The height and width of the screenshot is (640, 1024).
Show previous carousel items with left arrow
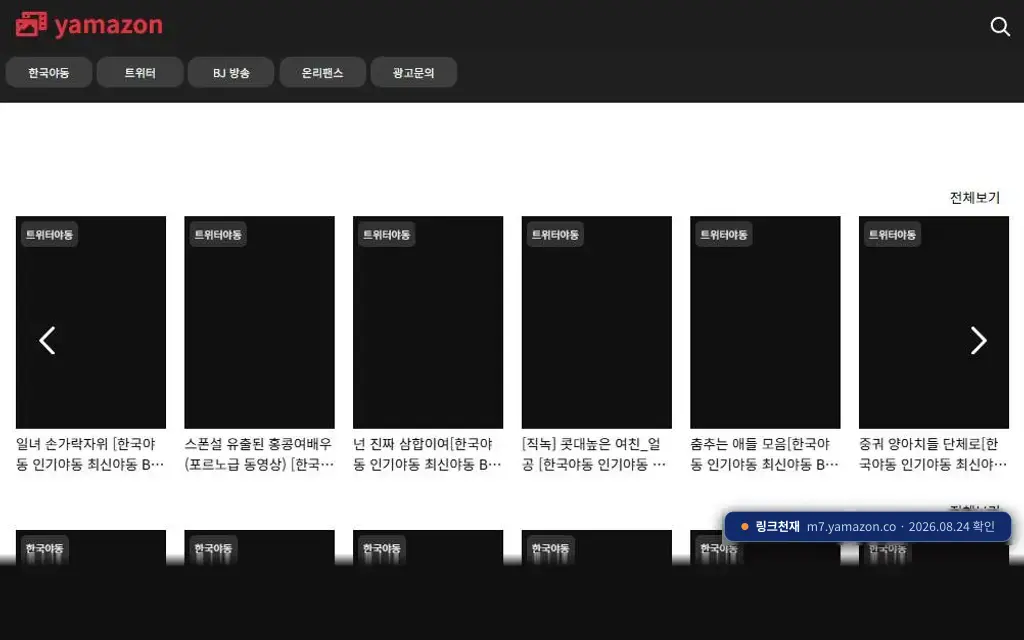pos(47,340)
